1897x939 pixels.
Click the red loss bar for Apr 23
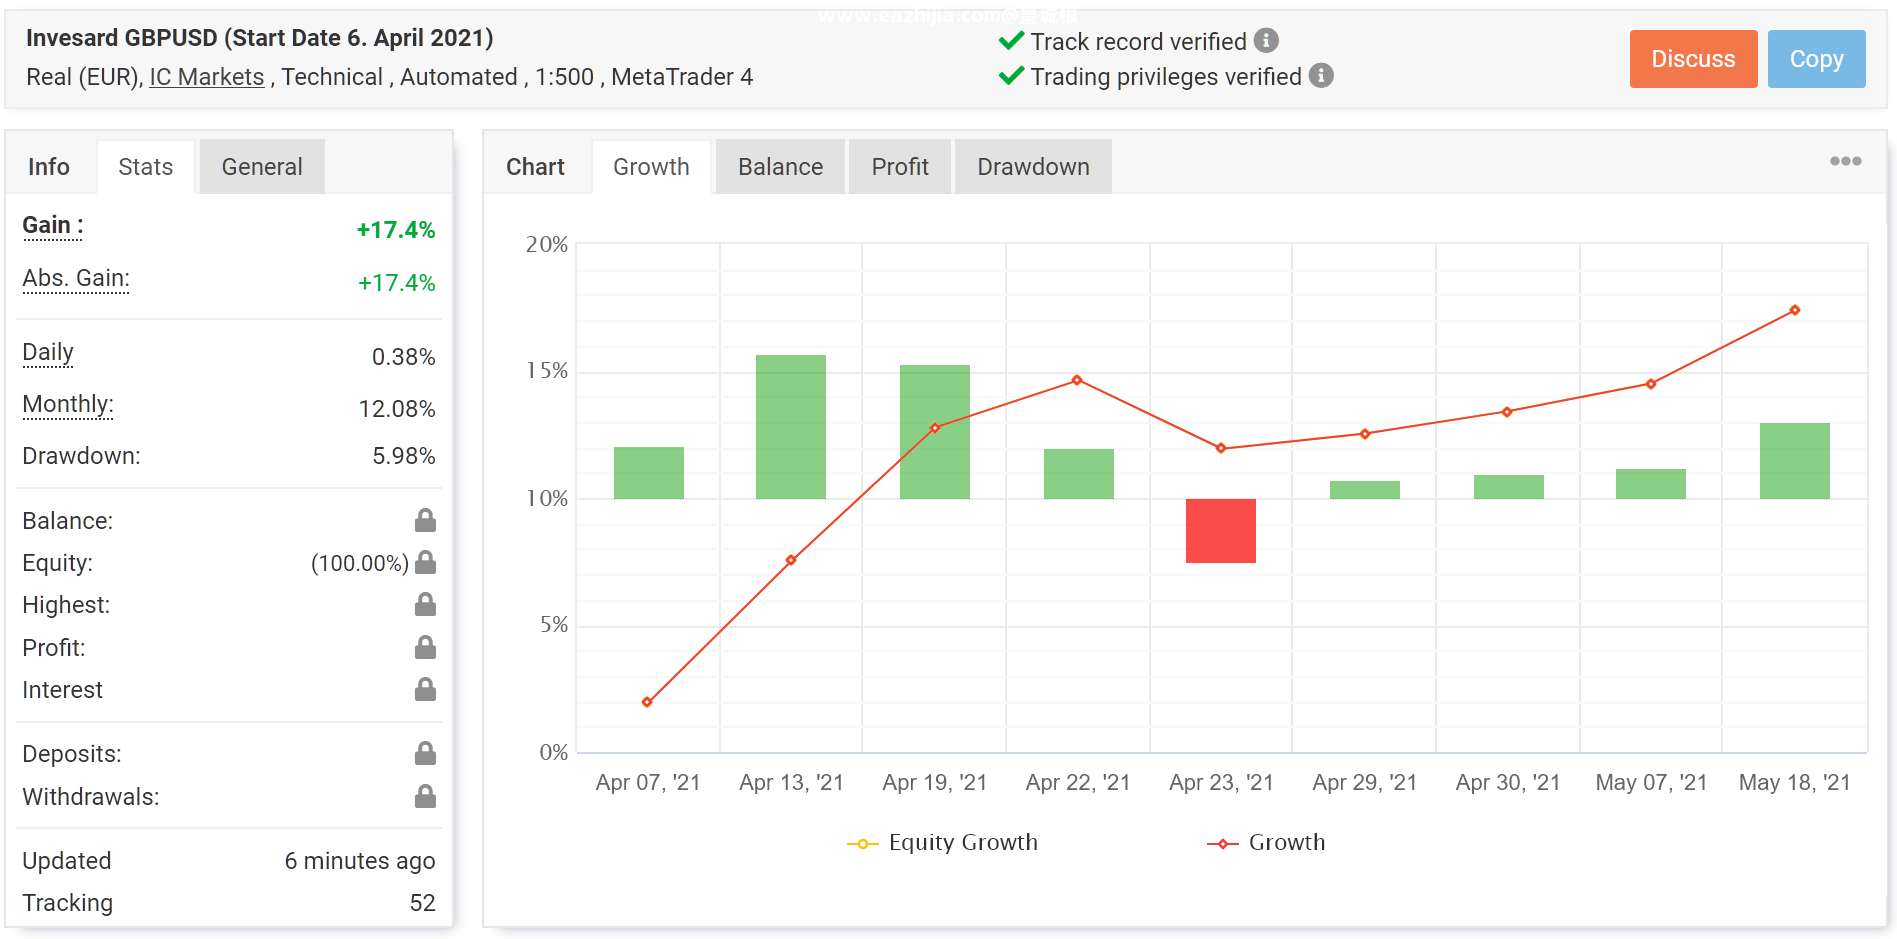click(x=1220, y=530)
